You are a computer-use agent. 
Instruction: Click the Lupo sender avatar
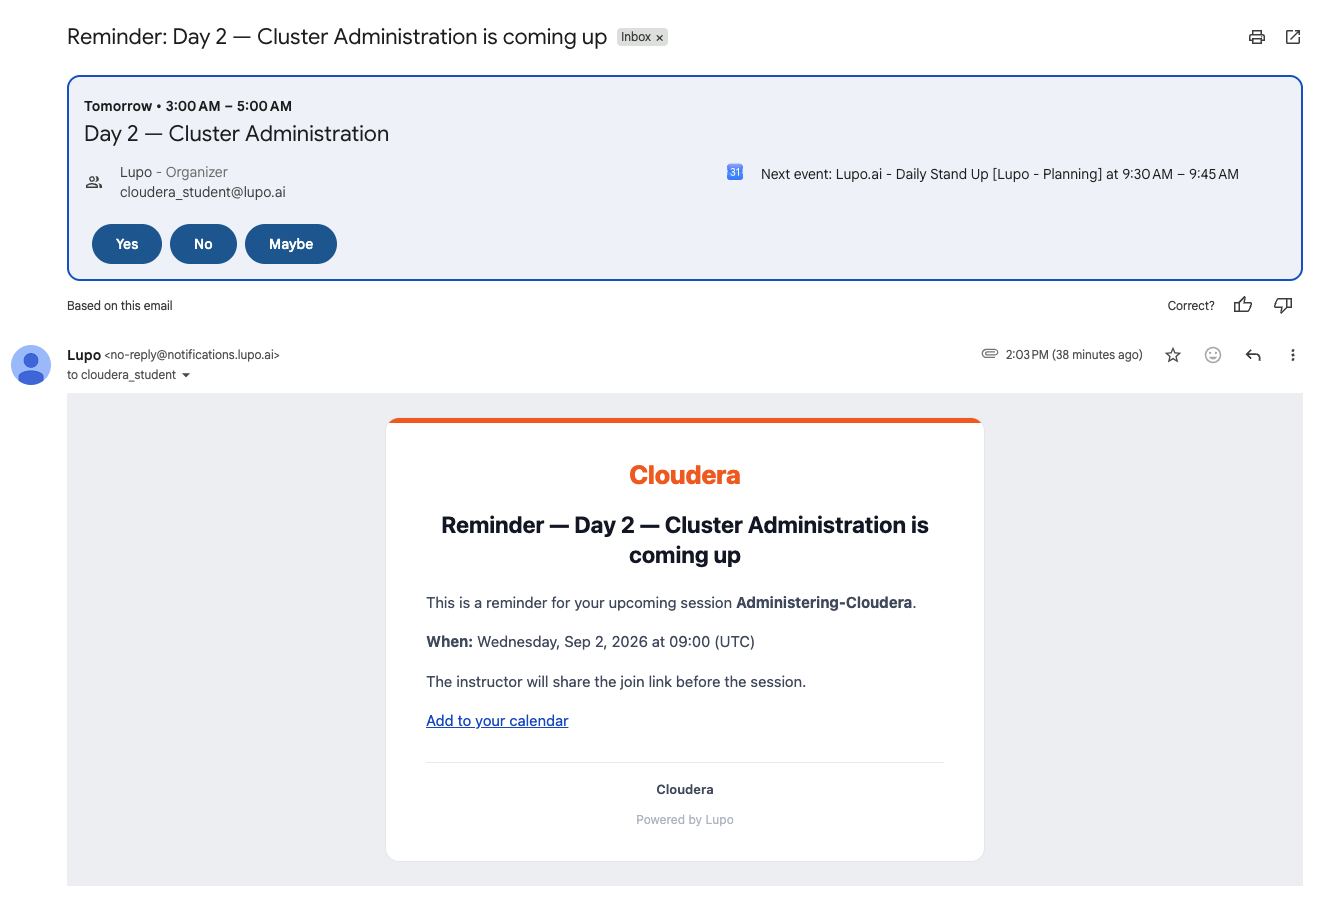click(x=31, y=365)
